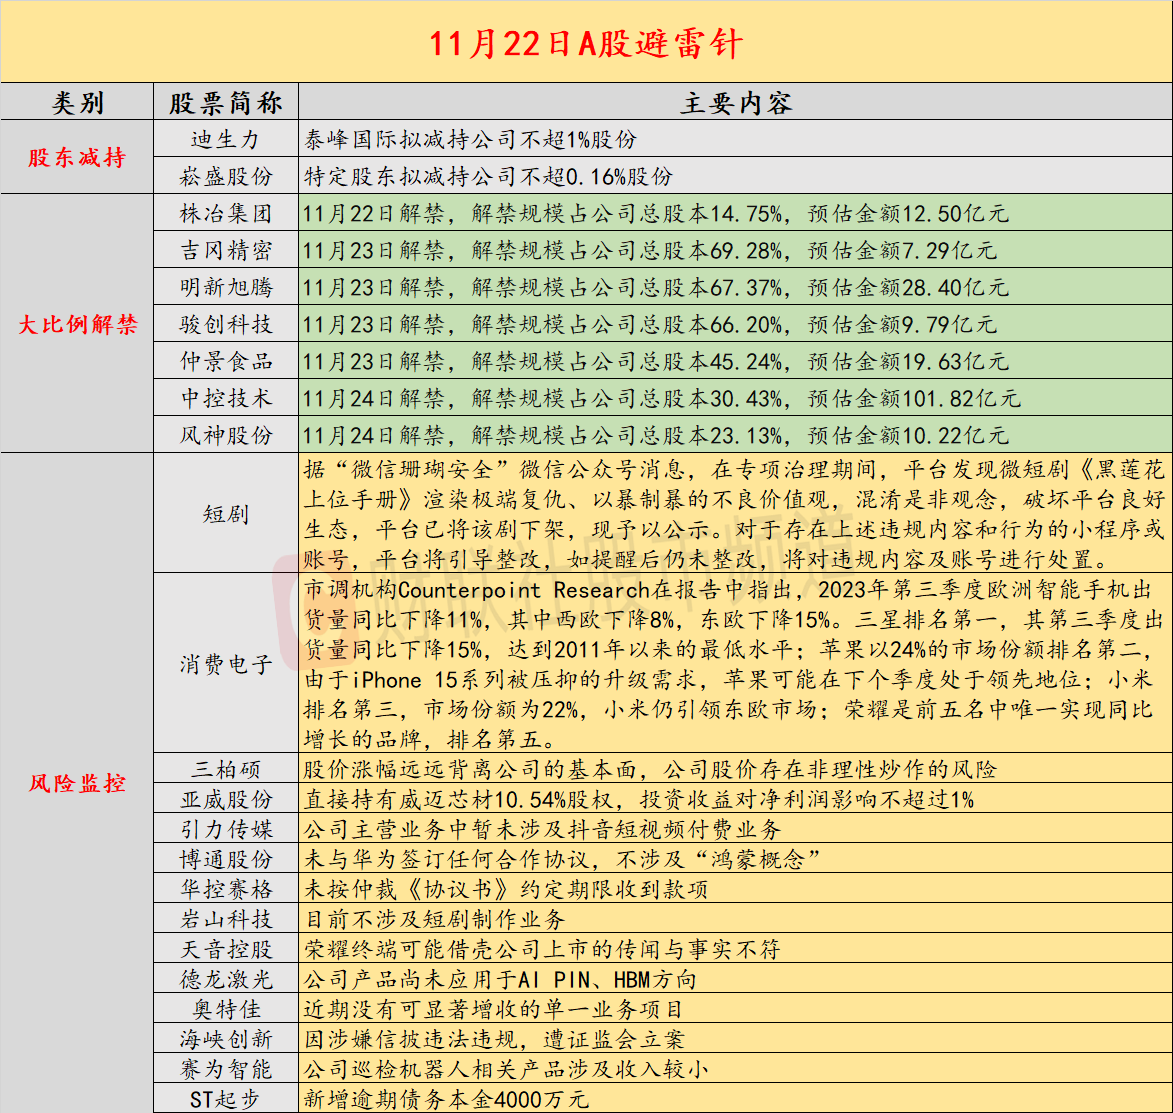The image size is (1173, 1113).
Task: Select the "股票简称" column header
Action: pyautogui.click(x=226, y=103)
